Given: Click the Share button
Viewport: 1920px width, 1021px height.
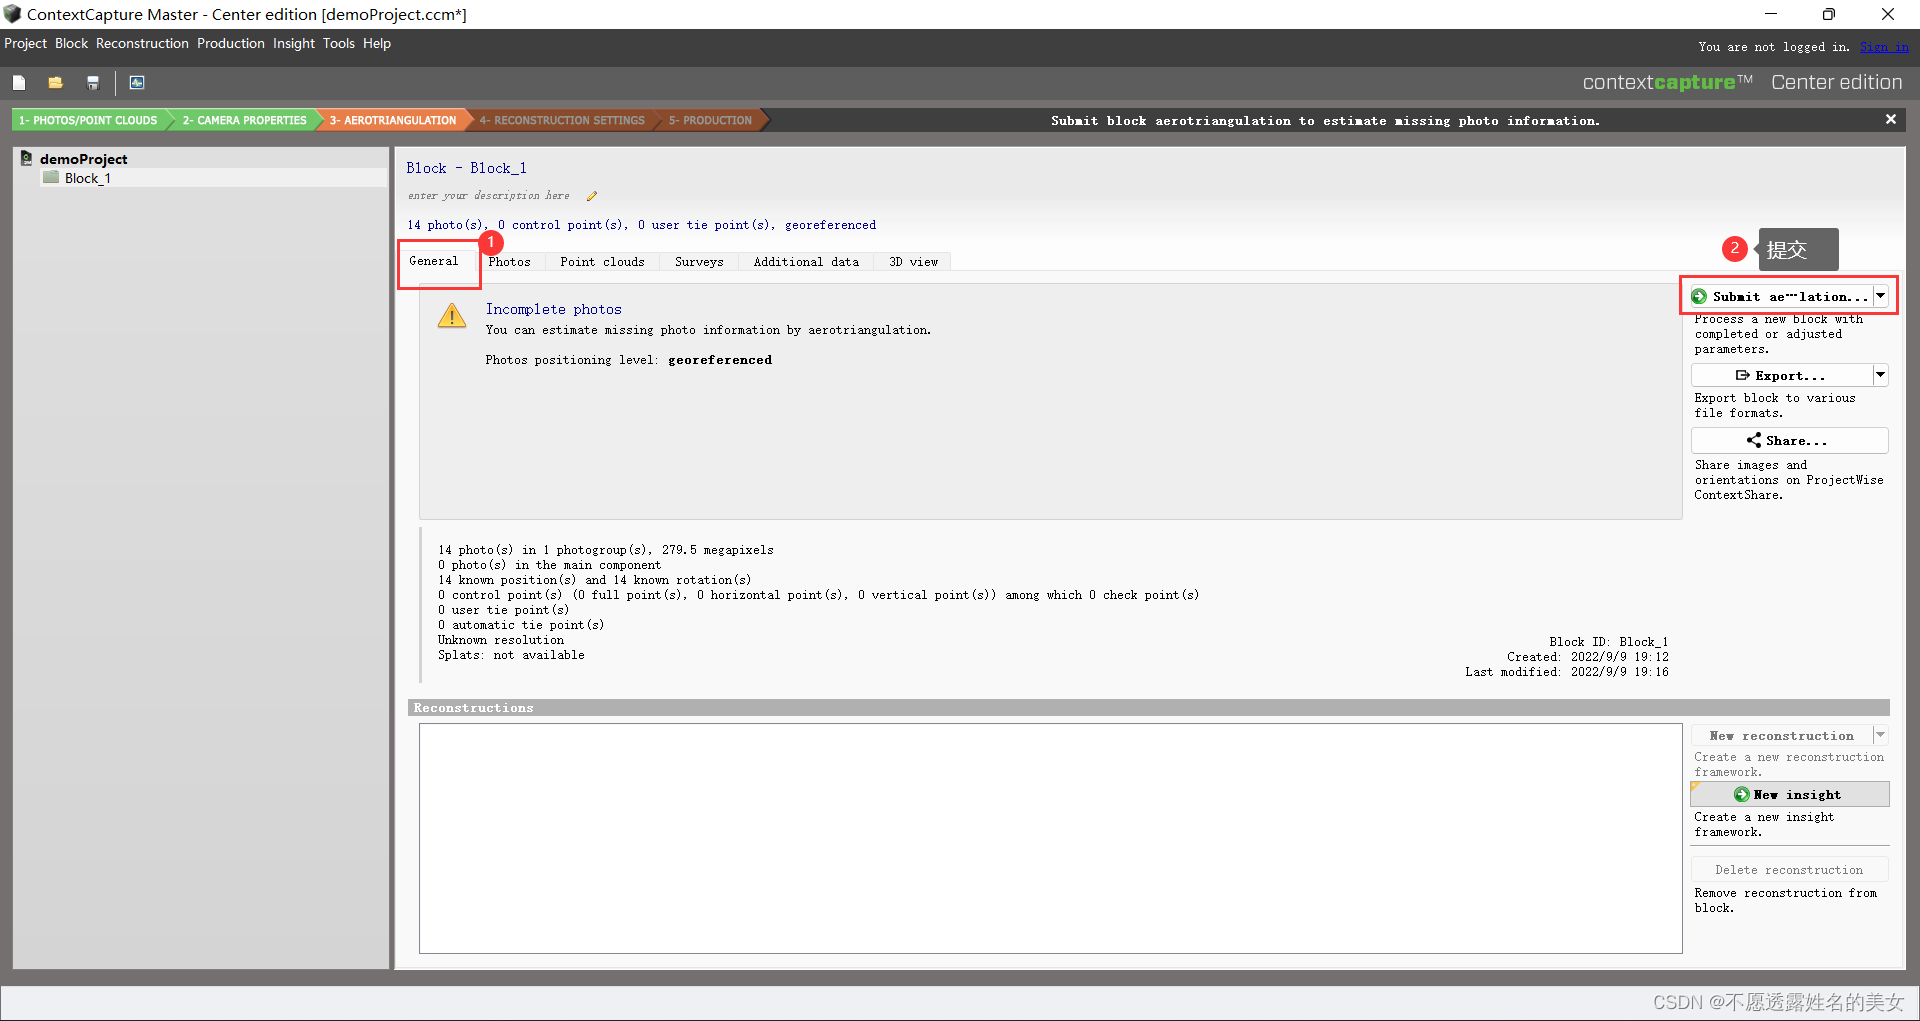Looking at the screenshot, I should [1789, 441].
